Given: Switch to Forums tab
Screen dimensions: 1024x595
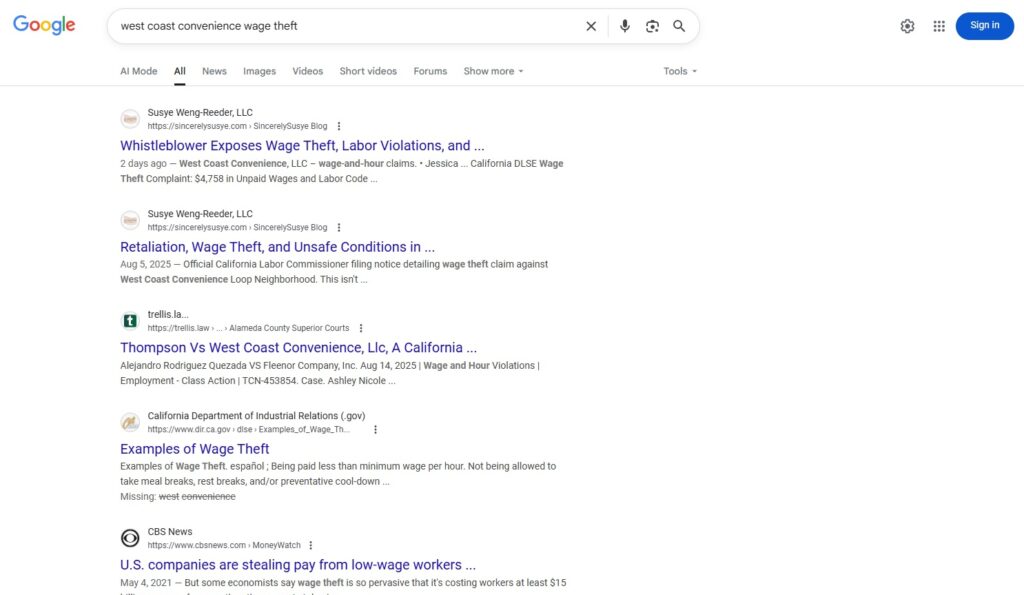Looking at the screenshot, I should [x=430, y=71].
